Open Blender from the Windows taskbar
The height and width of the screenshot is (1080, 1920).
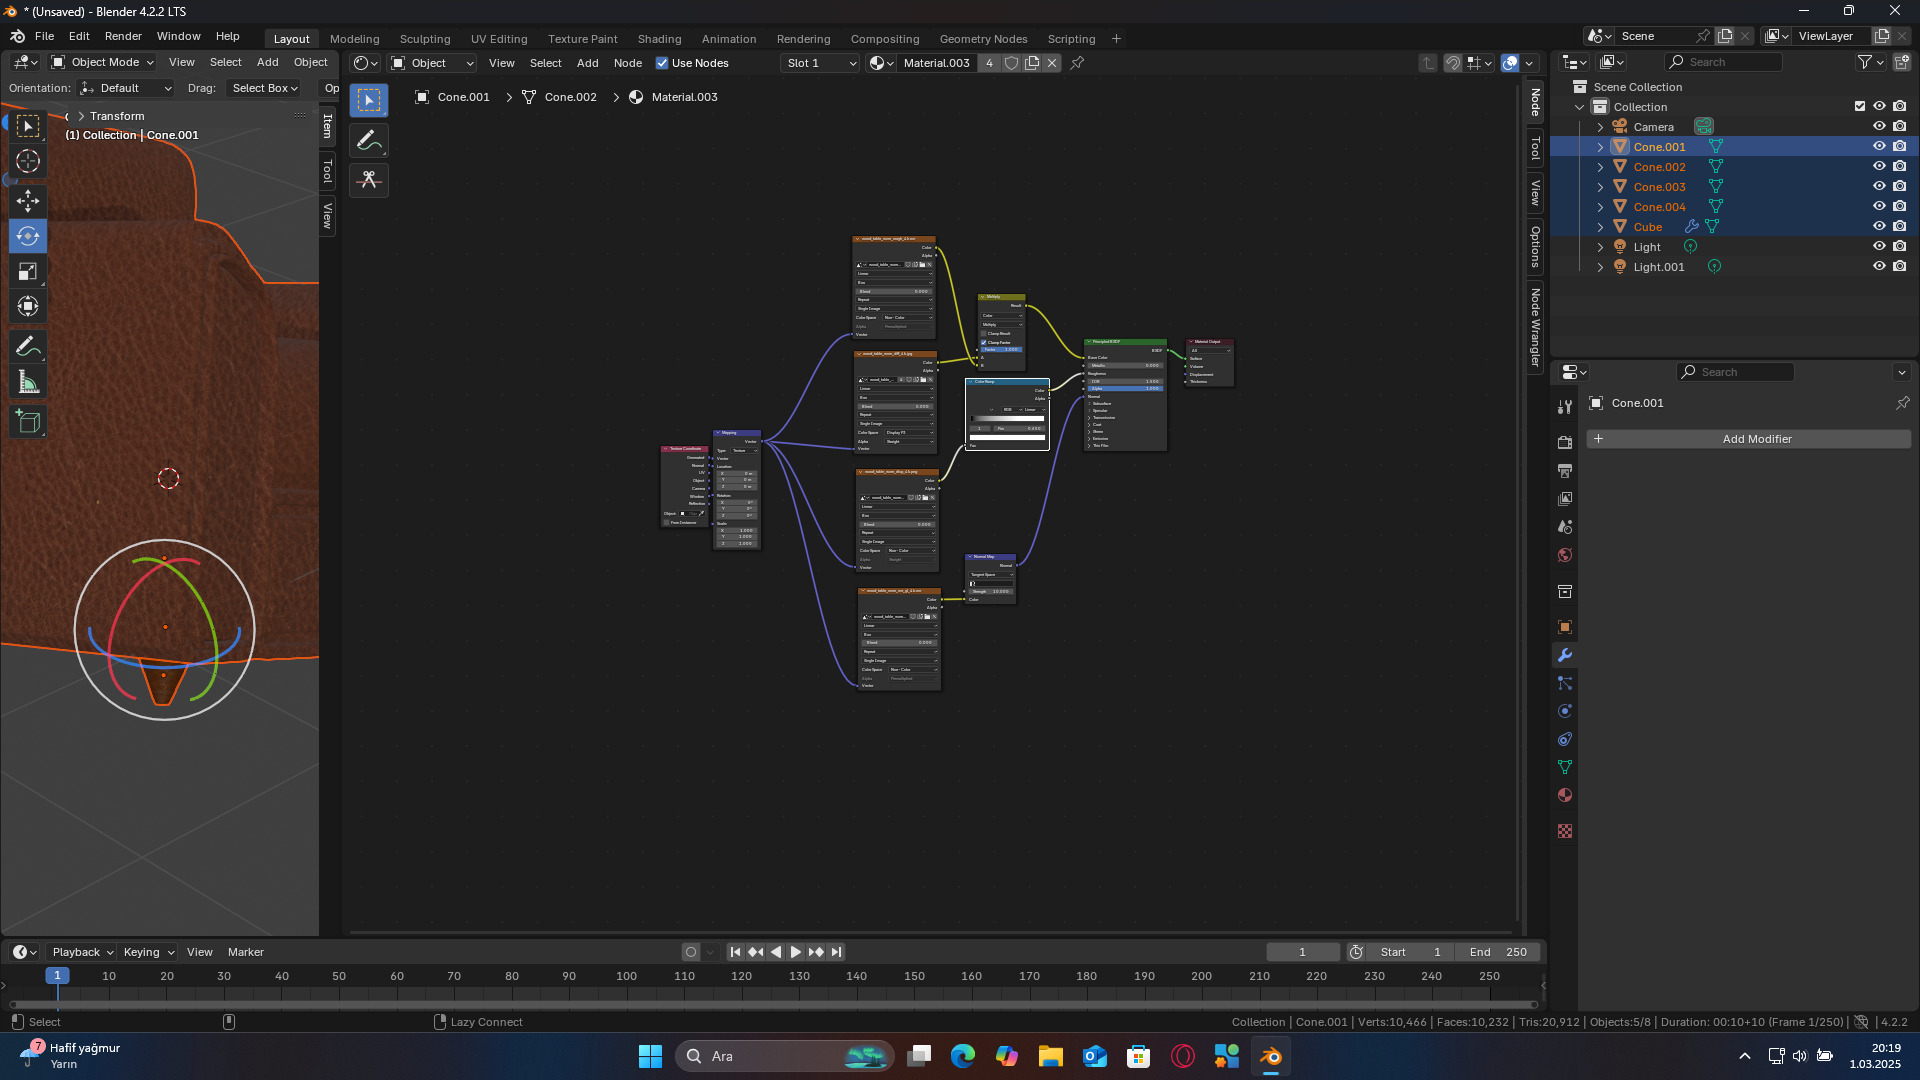tap(1270, 1056)
